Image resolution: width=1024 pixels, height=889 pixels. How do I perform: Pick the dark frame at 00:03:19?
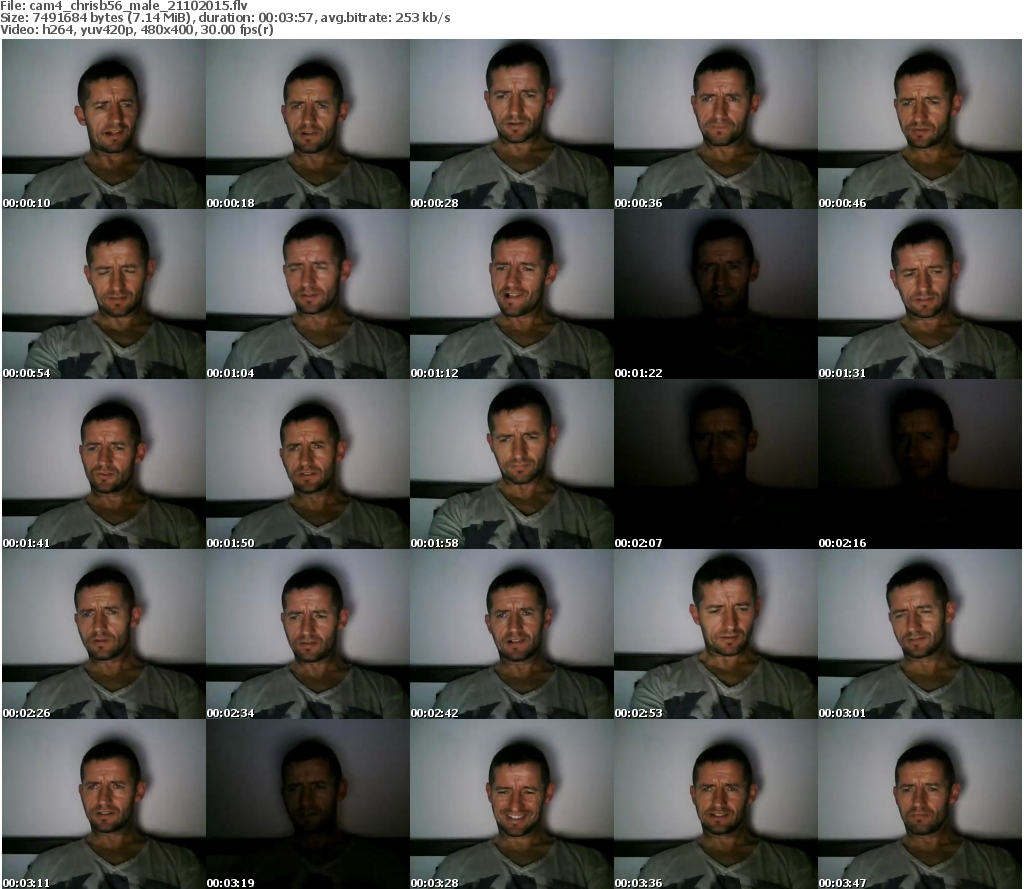(x=308, y=803)
